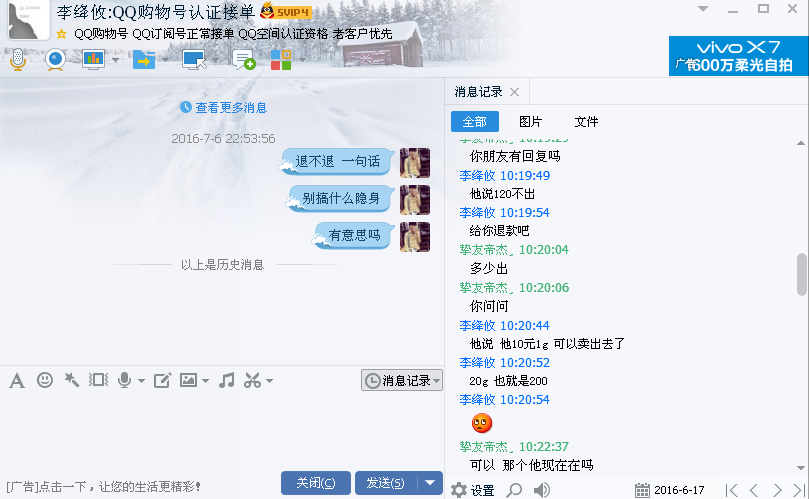Toggle the 消息记录 history panel button

tap(402, 380)
